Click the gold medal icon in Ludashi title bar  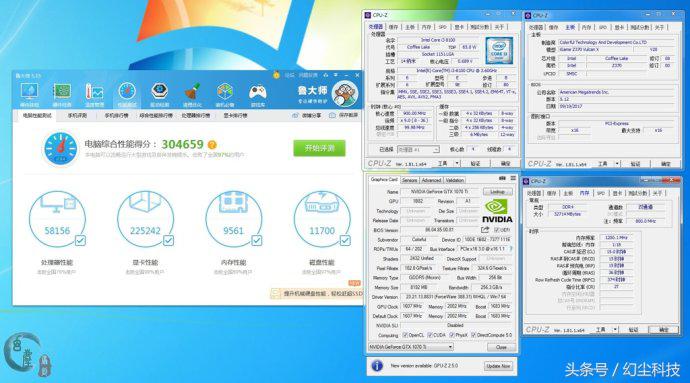pyautogui.click(x=276, y=75)
